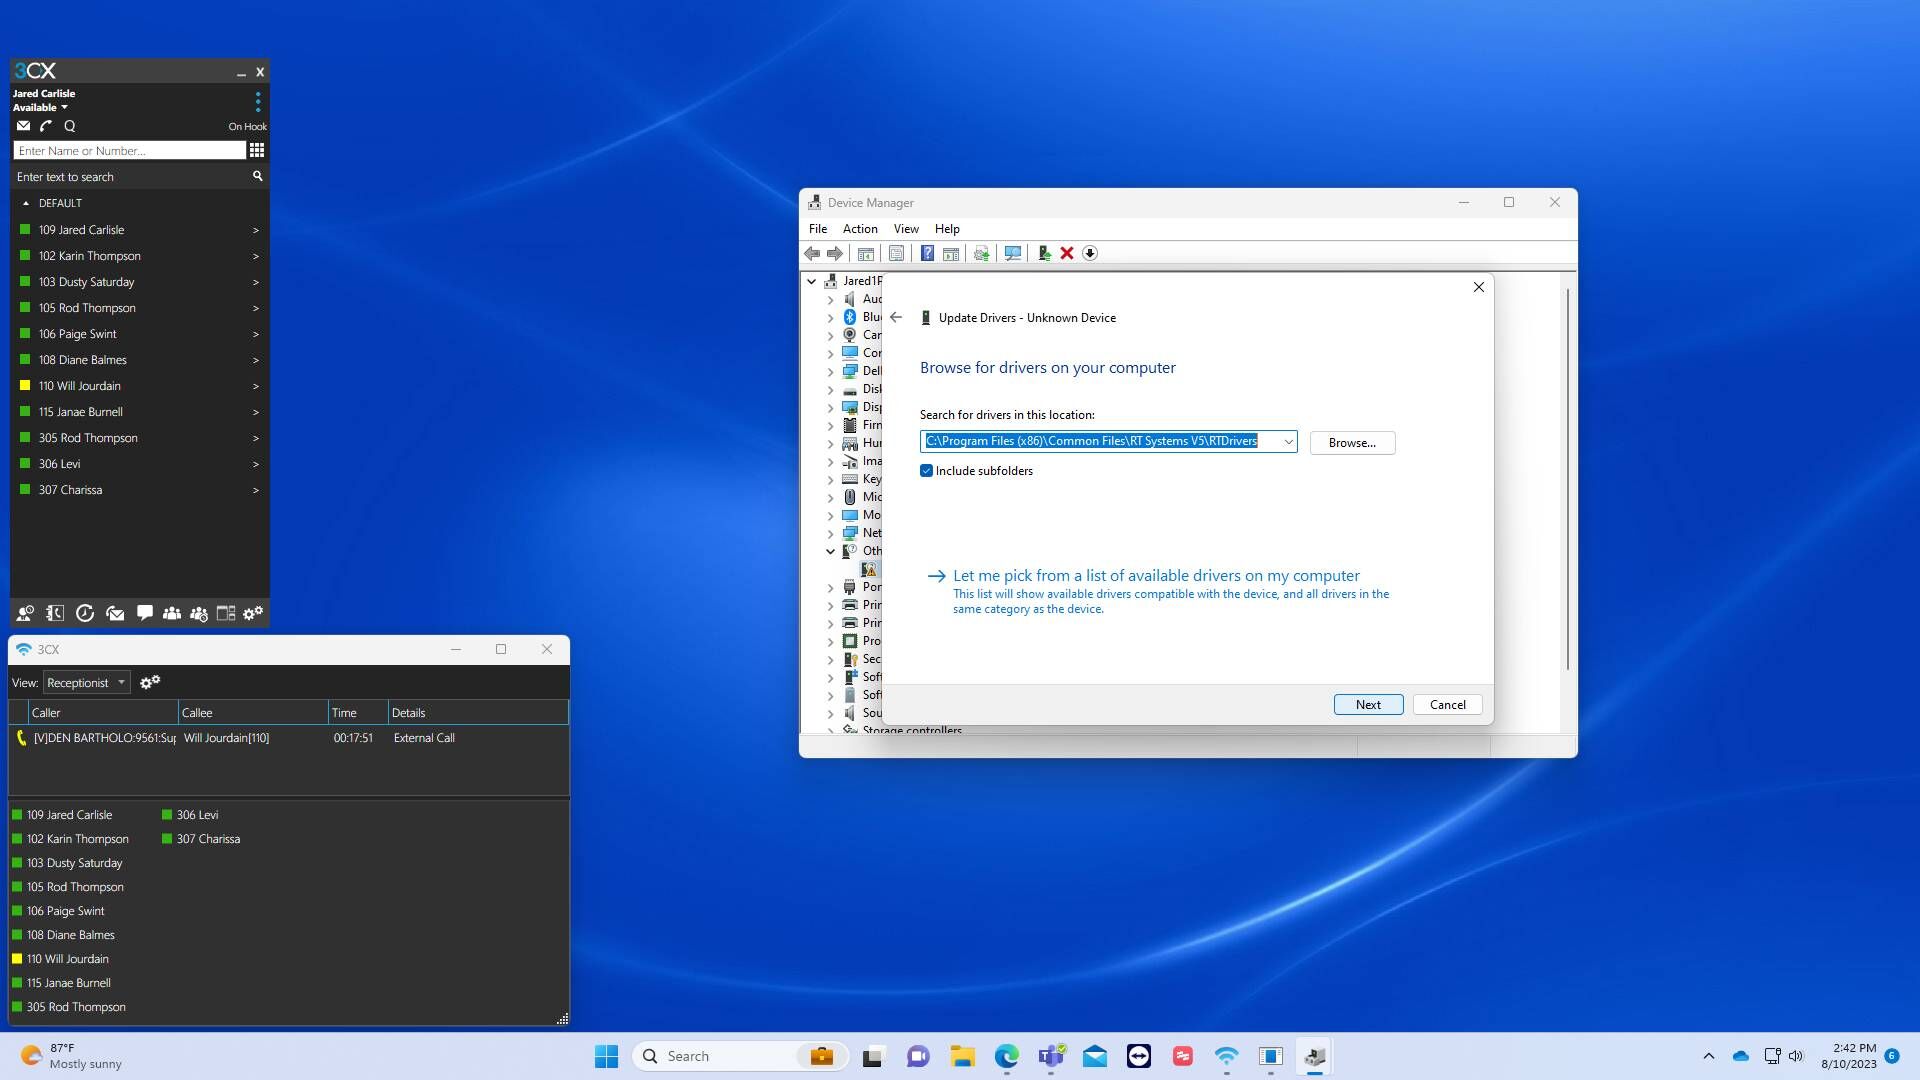The height and width of the screenshot is (1080, 1920).
Task: Click the Properties toolbar icon in Device Manager
Action: click(896, 254)
